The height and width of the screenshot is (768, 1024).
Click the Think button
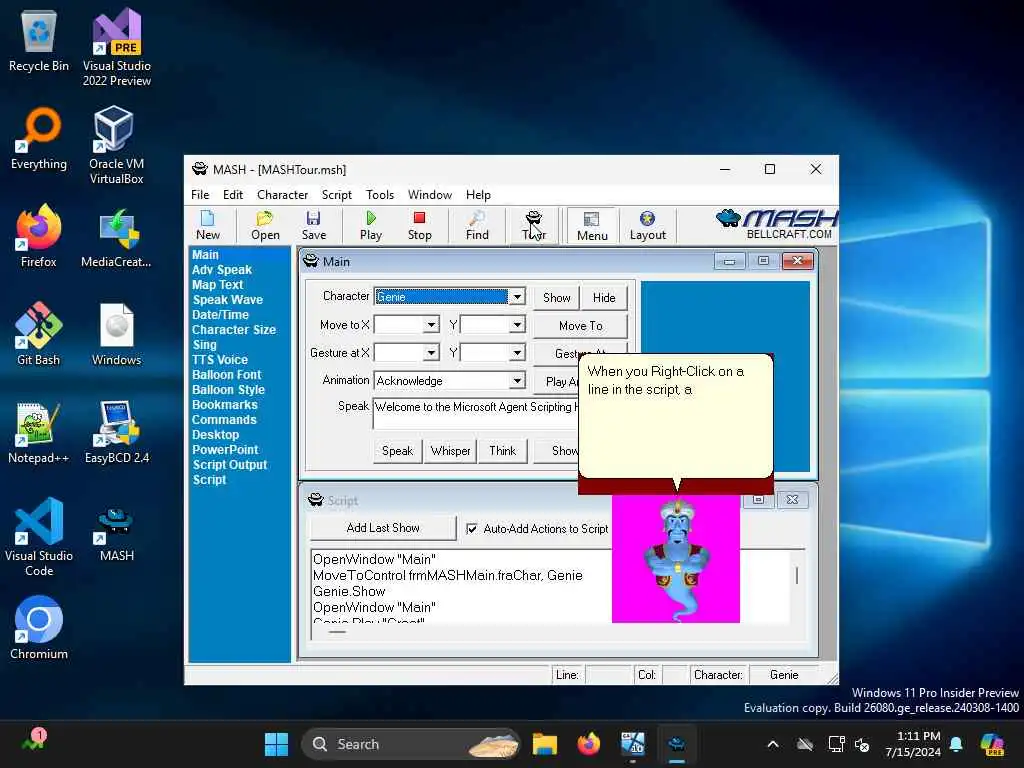point(502,451)
